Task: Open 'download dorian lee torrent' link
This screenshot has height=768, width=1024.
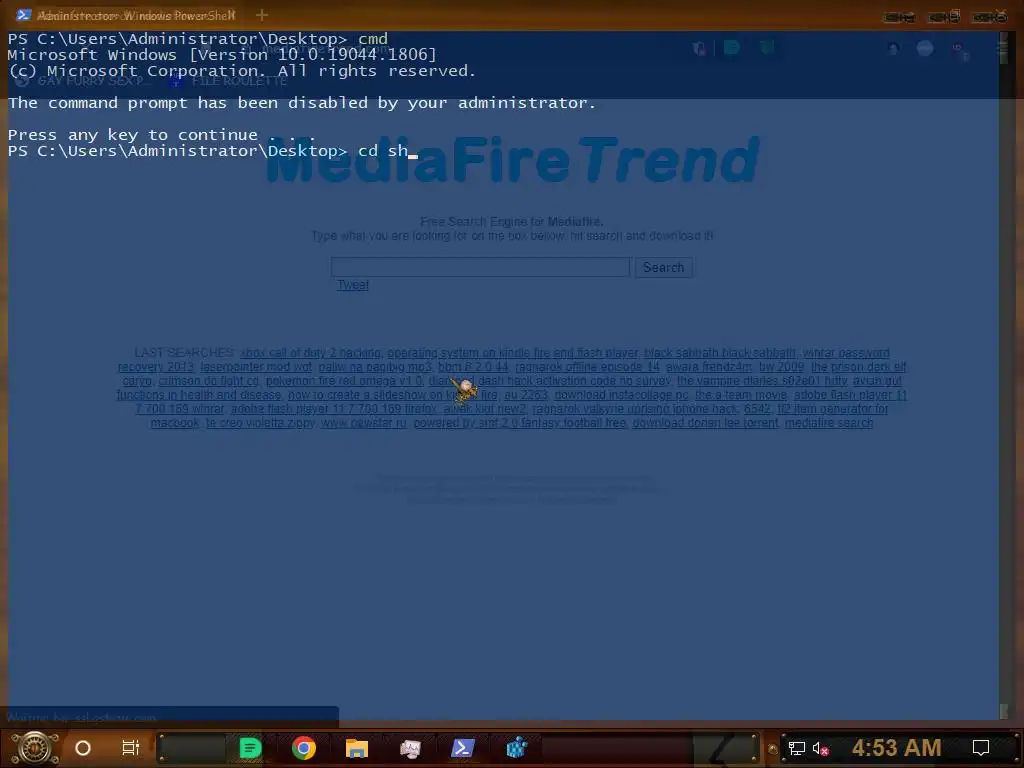Action: (x=705, y=423)
